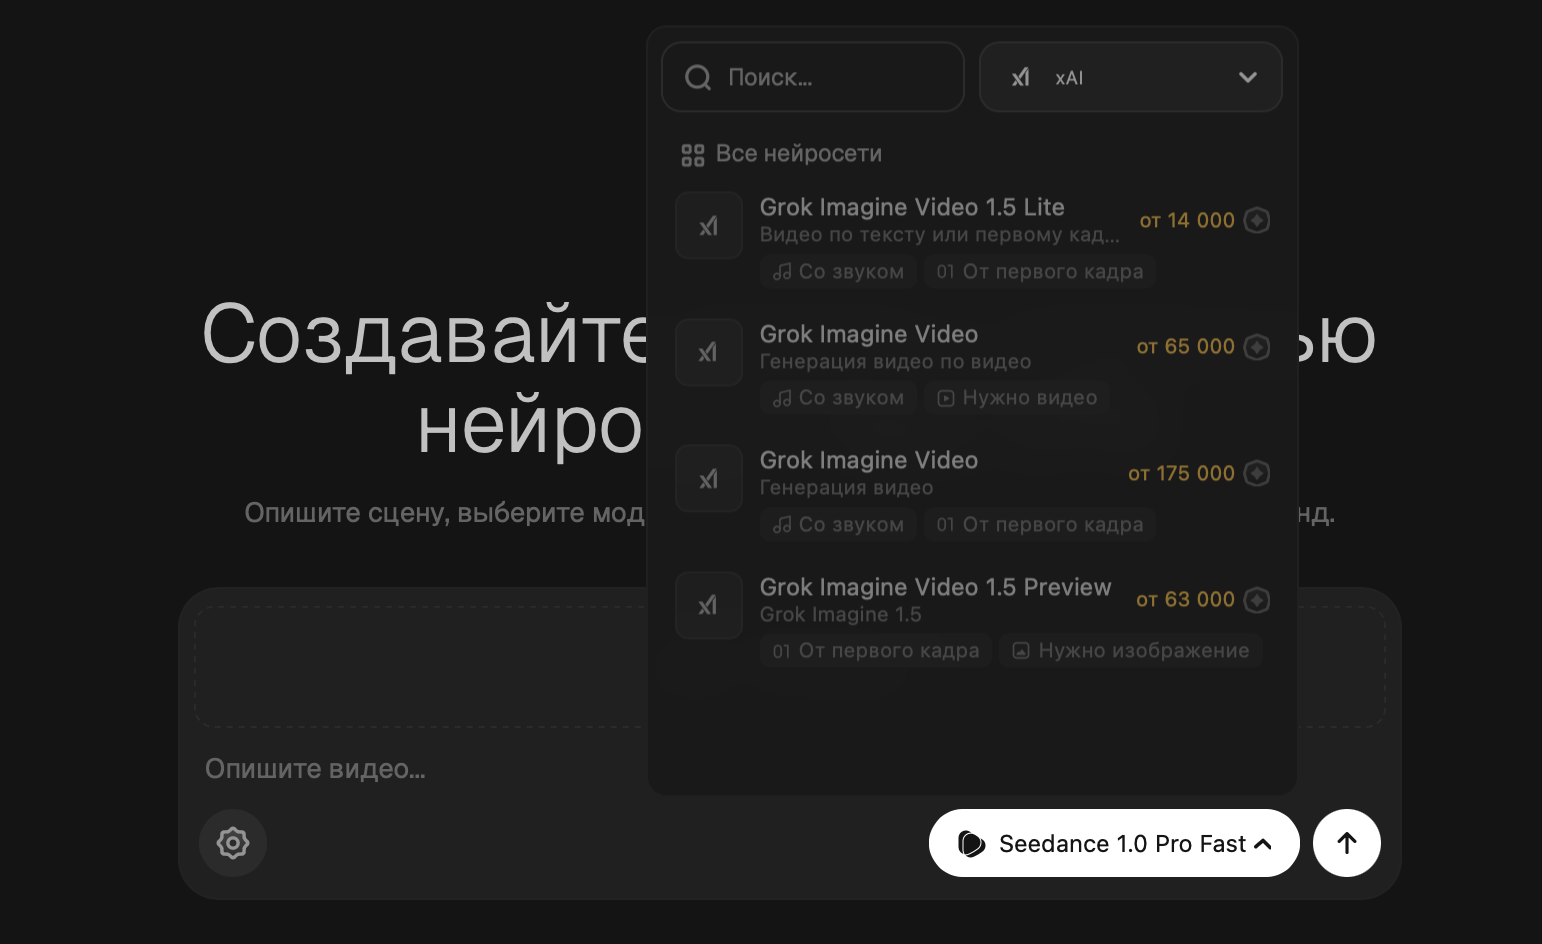The height and width of the screenshot is (944, 1542).
Task: Open generation settings gear button
Action: [233, 843]
